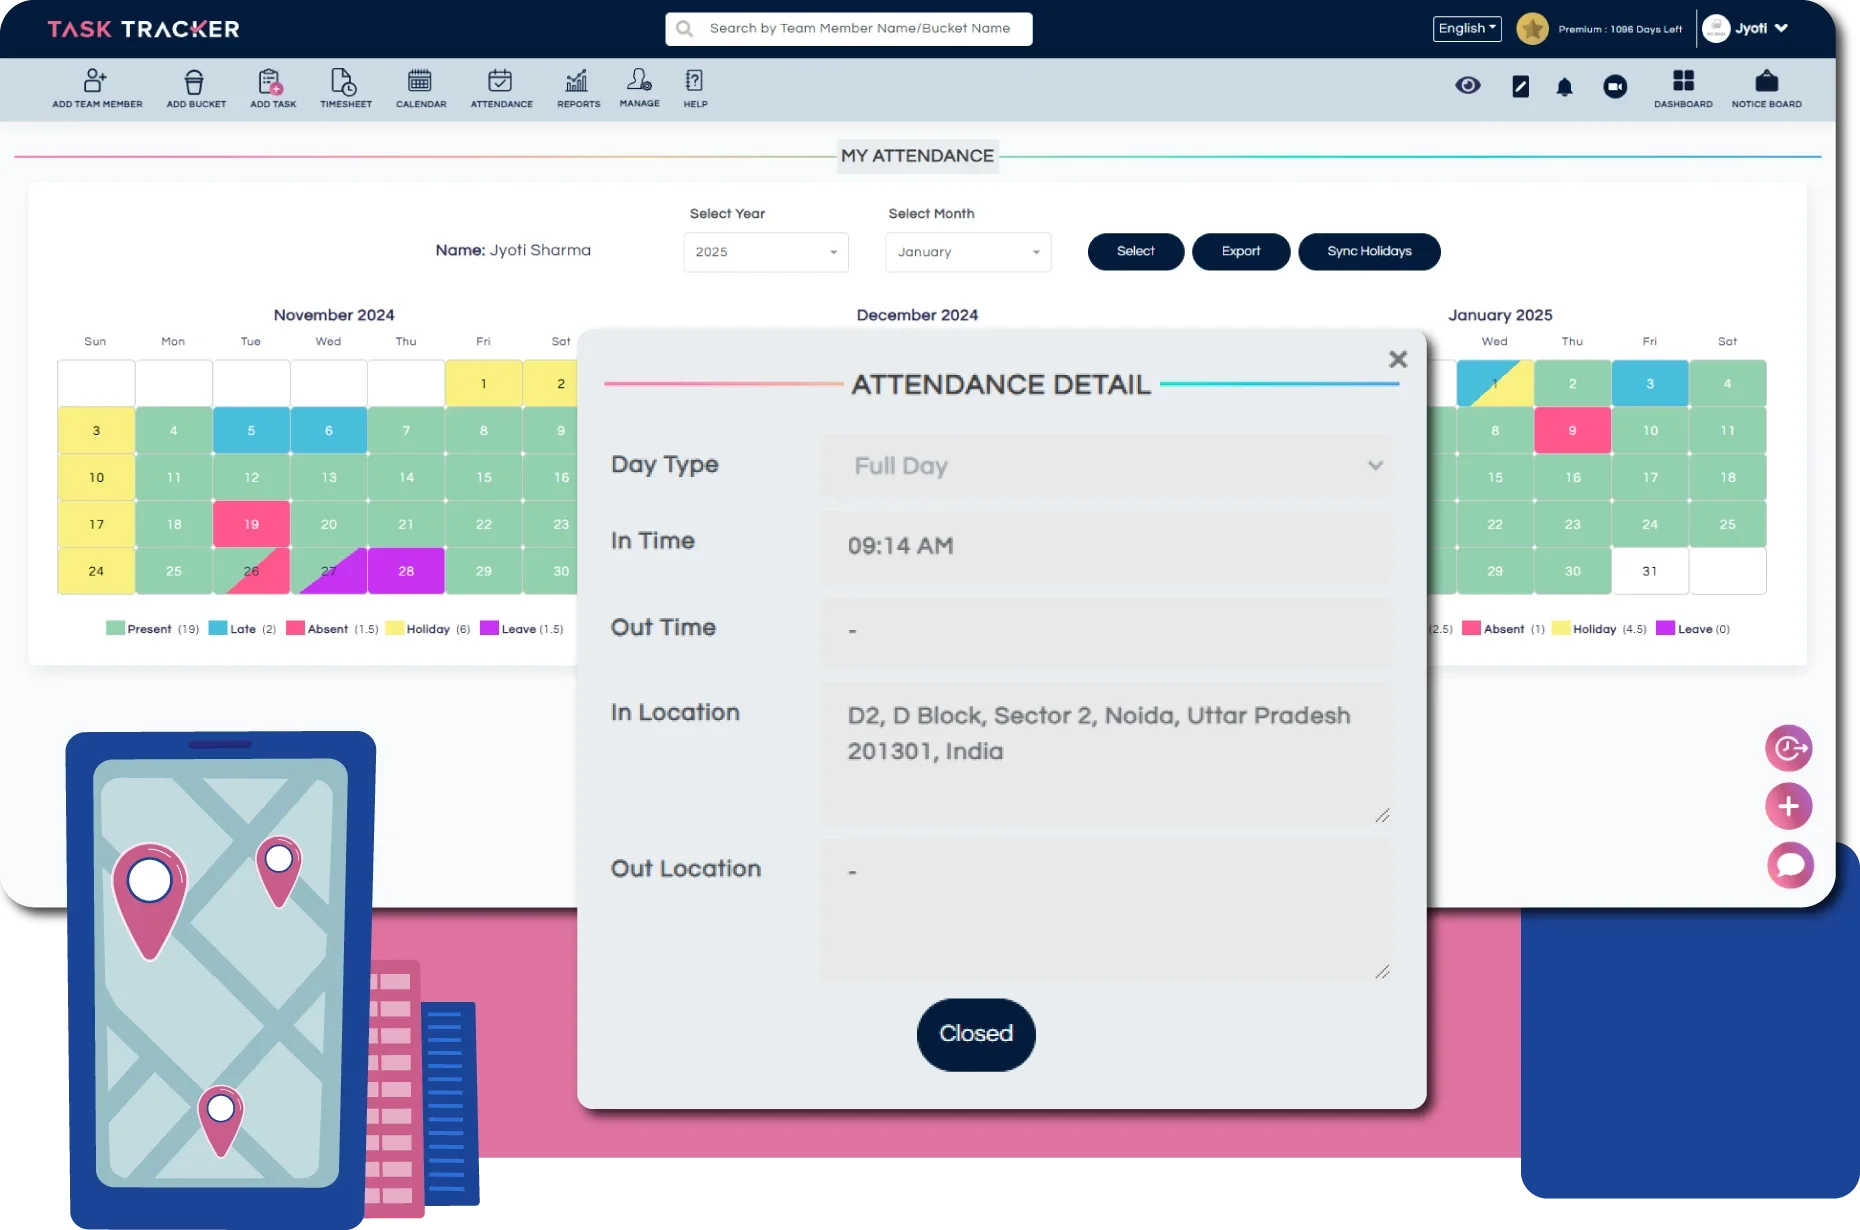Open the Timesheet section
The height and width of the screenshot is (1230, 1860).
345,88
